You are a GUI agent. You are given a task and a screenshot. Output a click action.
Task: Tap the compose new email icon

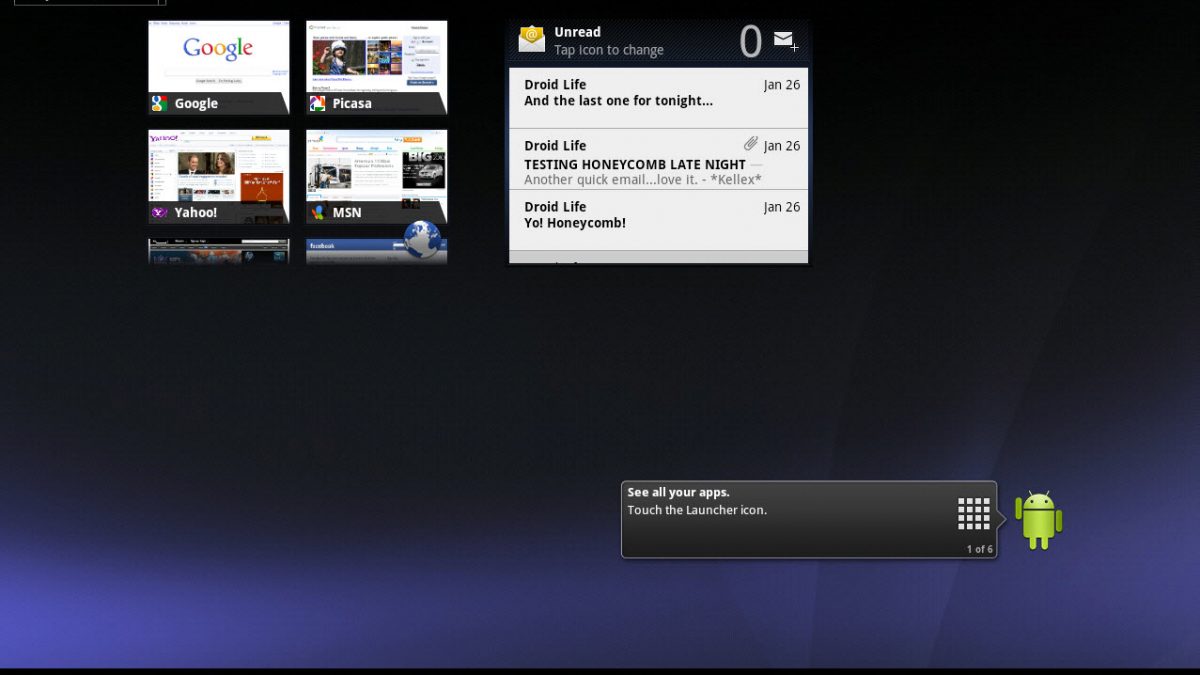786,41
